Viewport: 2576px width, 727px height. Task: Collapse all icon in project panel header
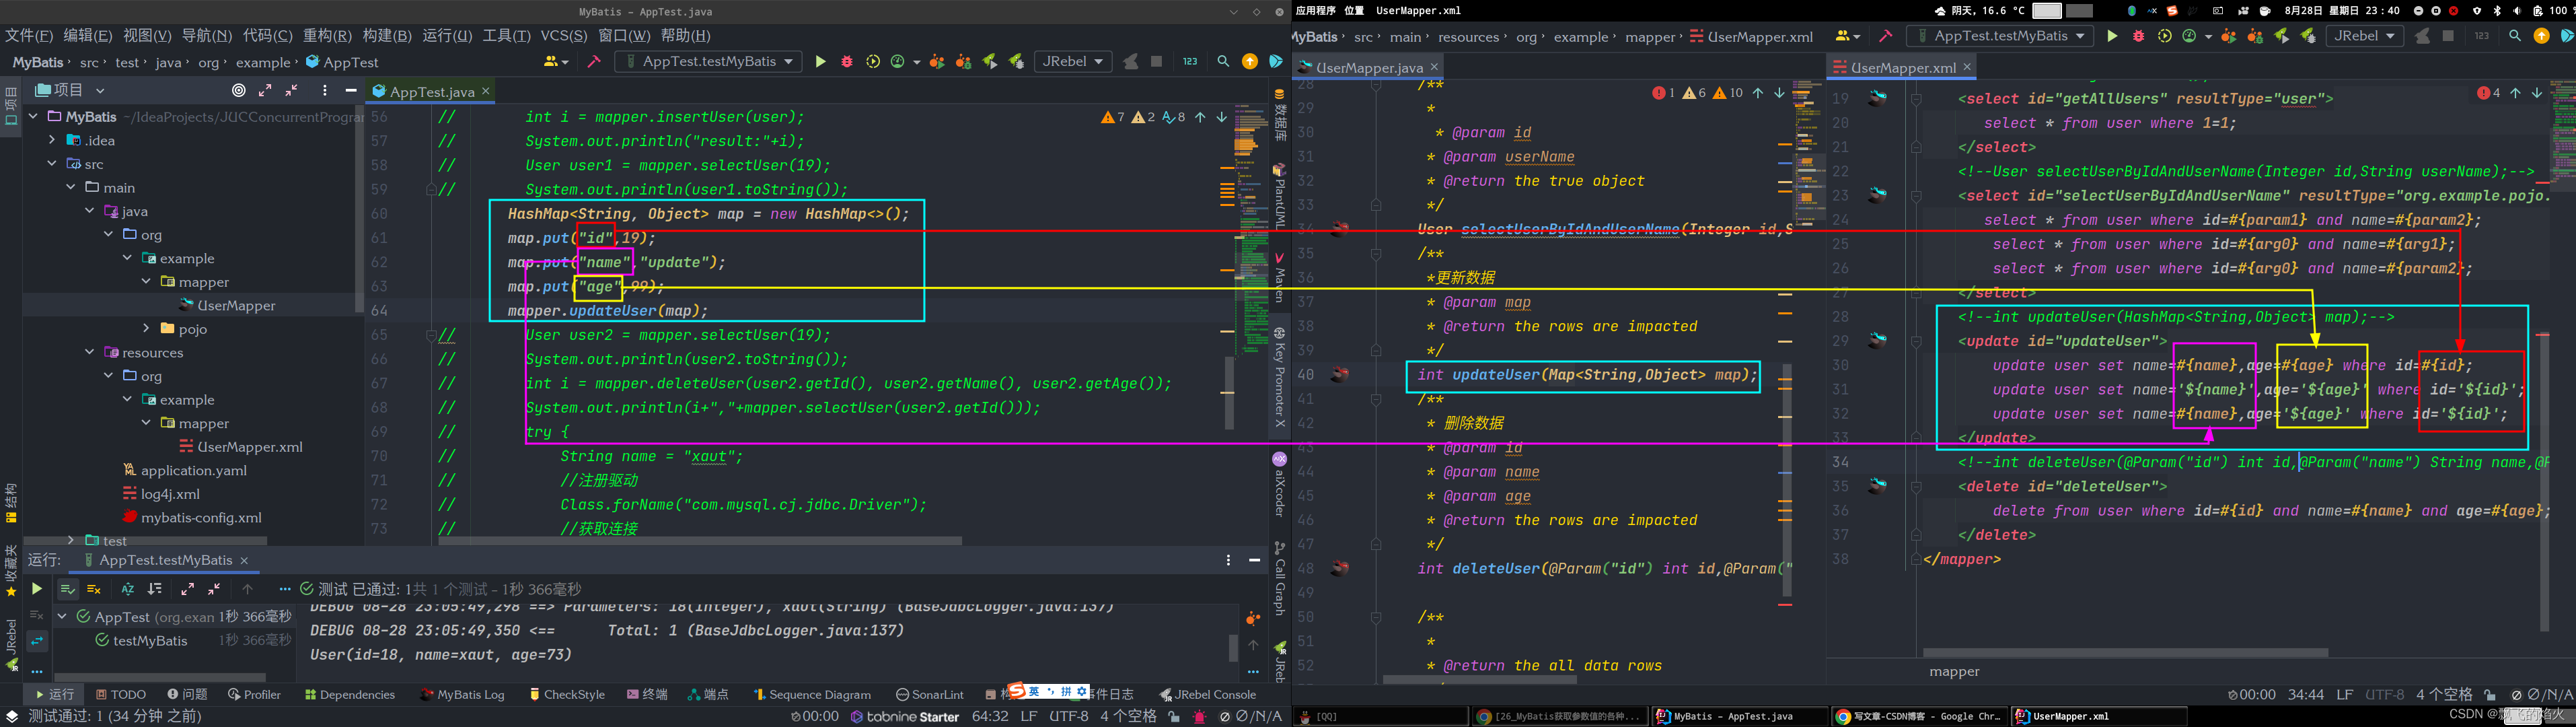(292, 90)
